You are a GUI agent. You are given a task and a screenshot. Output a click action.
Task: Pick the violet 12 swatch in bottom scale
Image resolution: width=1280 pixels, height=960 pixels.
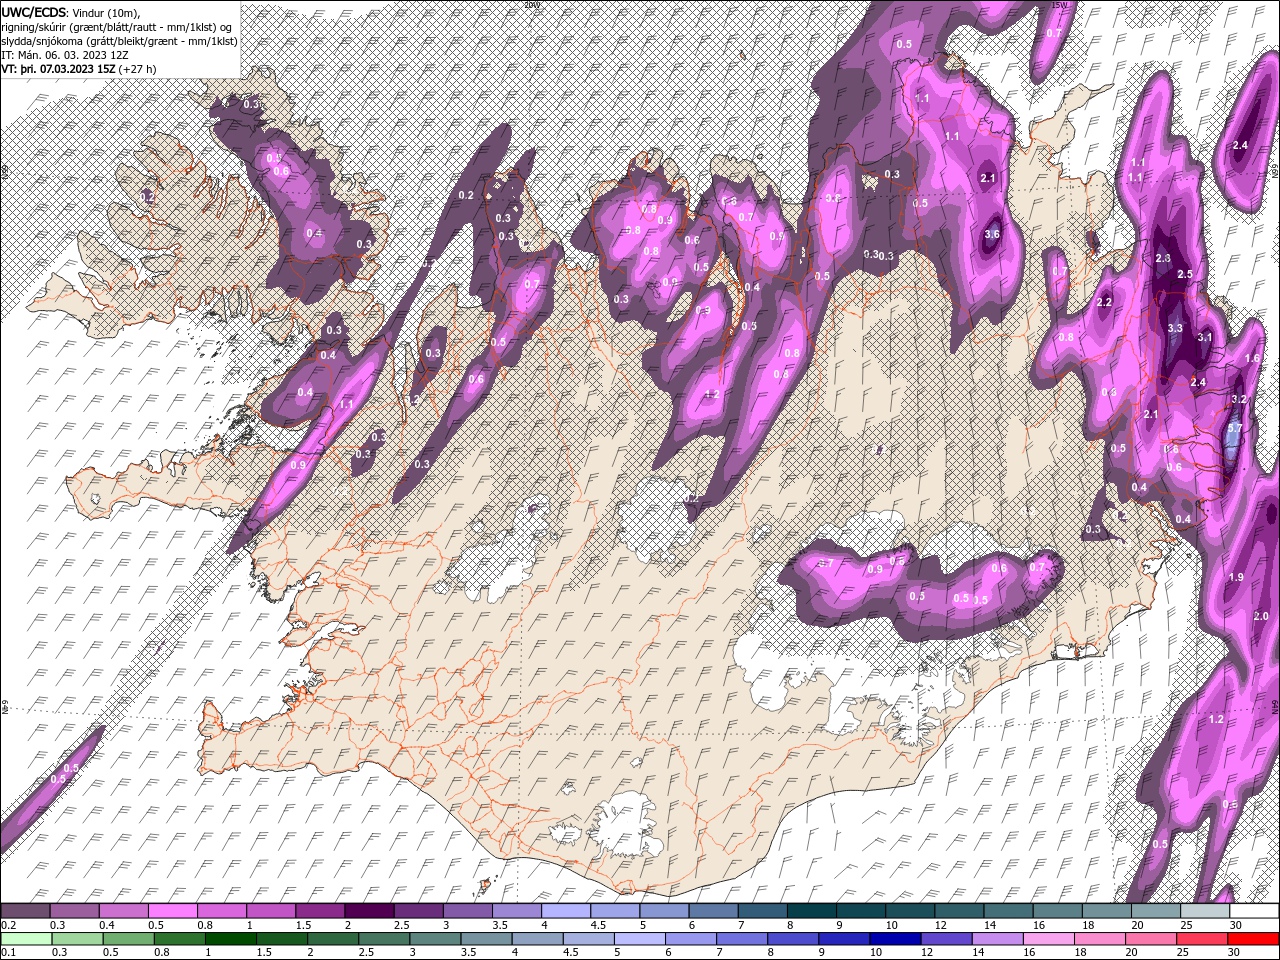pos(947,939)
